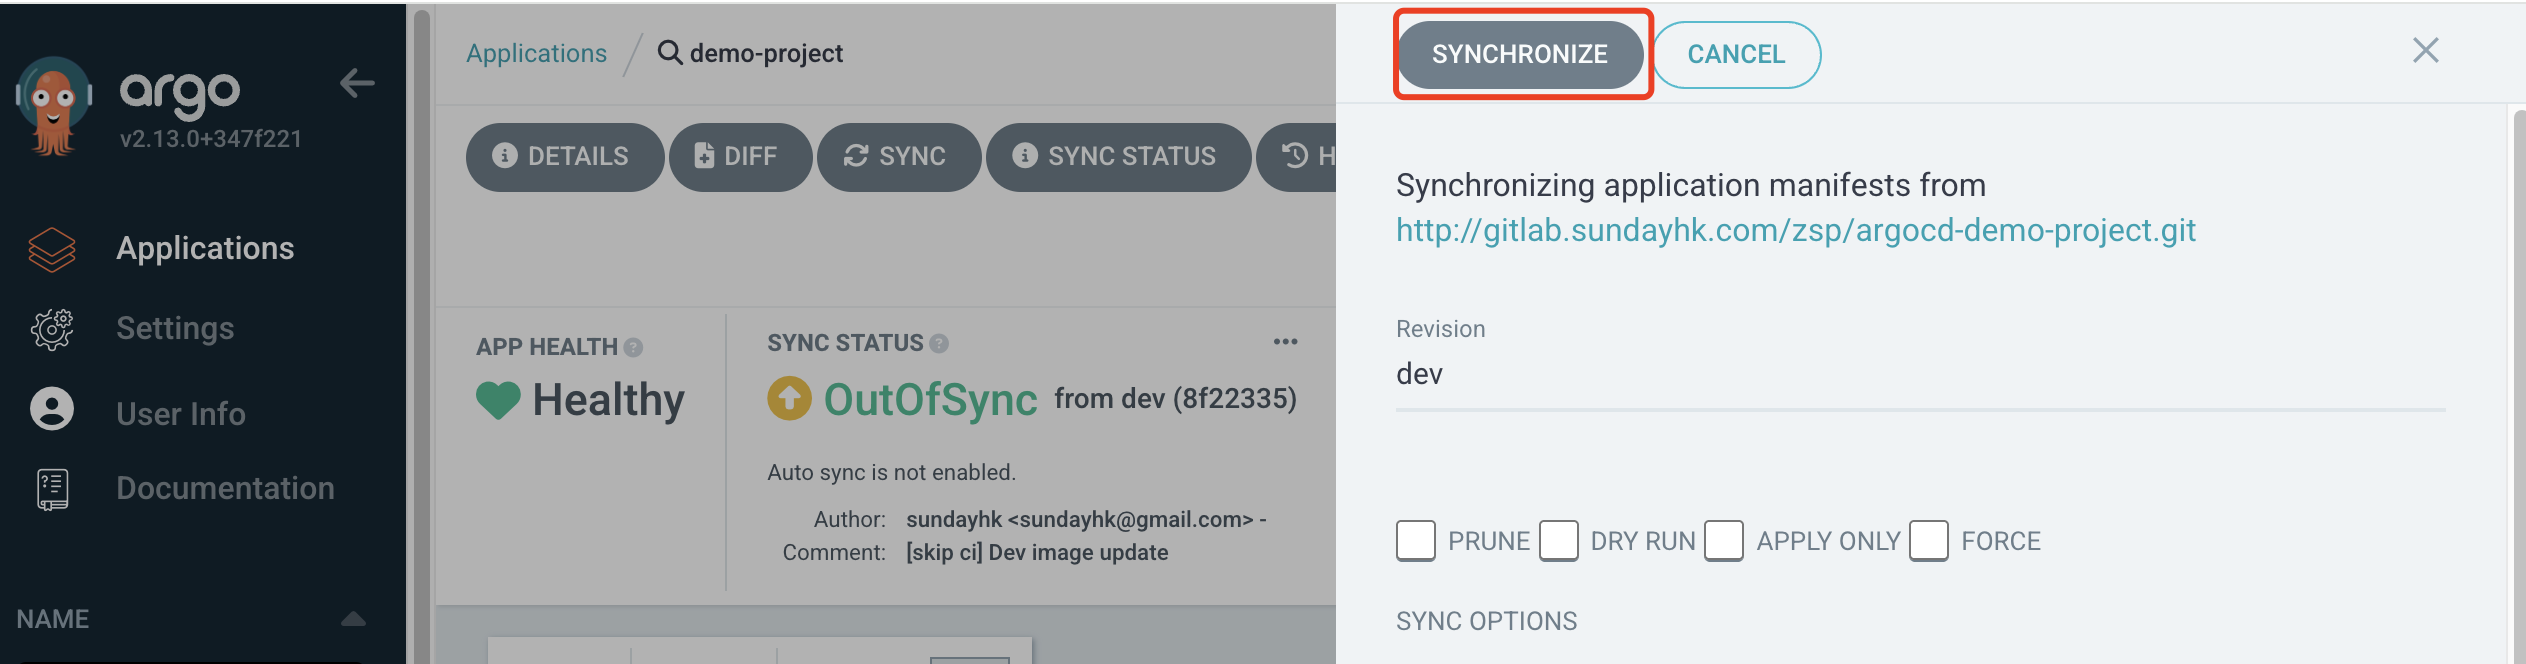The height and width of the screenshot is (664, 2526).
Task: Collapse sidebar with the back arrow
Action: point(357,83)
